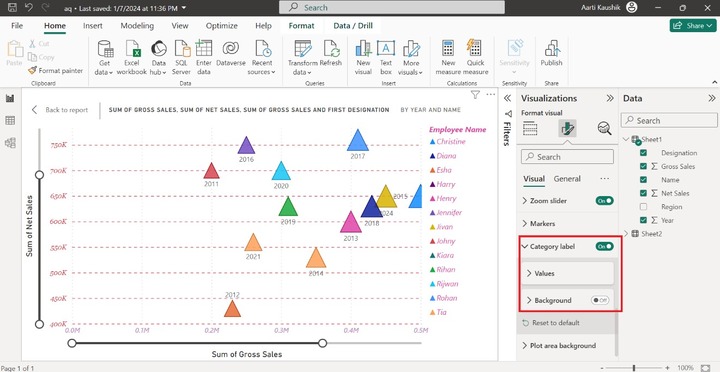Open the filter icon above the chart
Image resolution: width=720 pixels, height=372 pixels.
point(475,95)
